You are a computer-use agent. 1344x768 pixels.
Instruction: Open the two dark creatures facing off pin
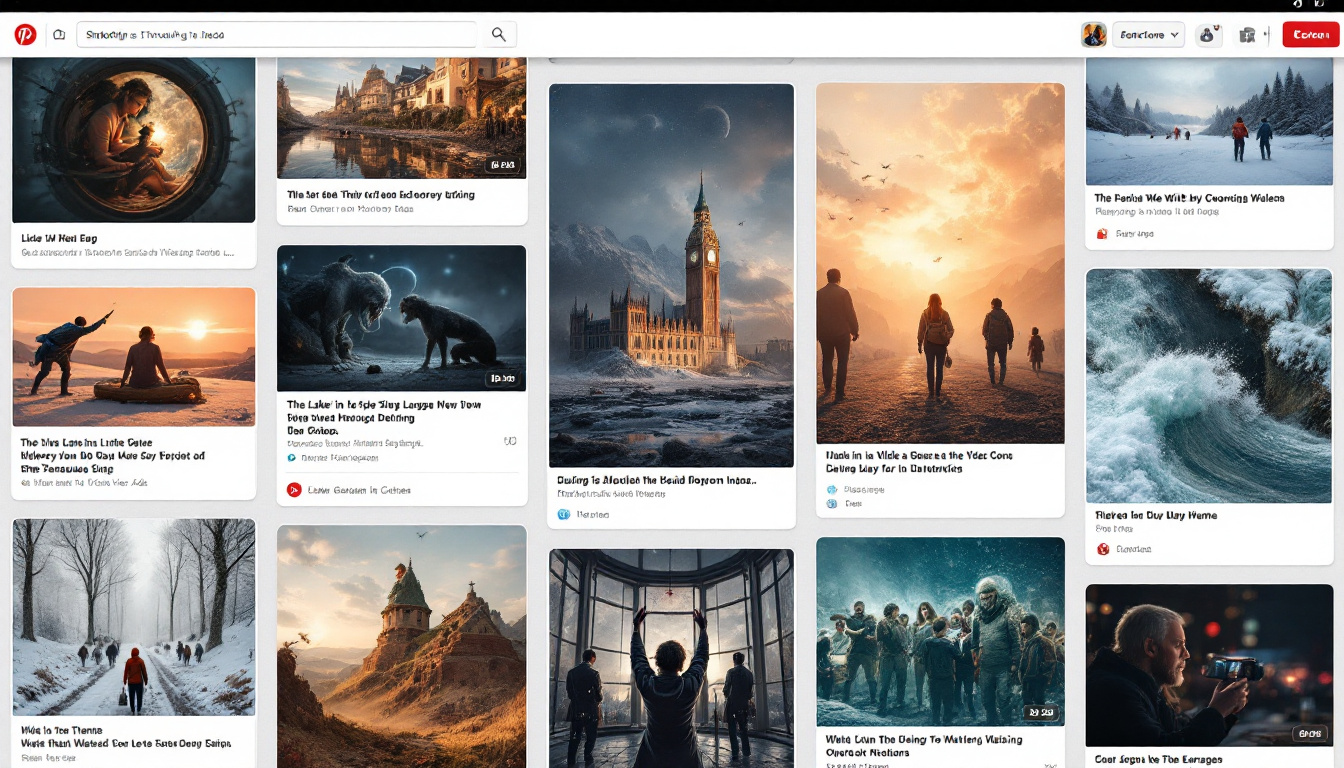coord(401,318)
